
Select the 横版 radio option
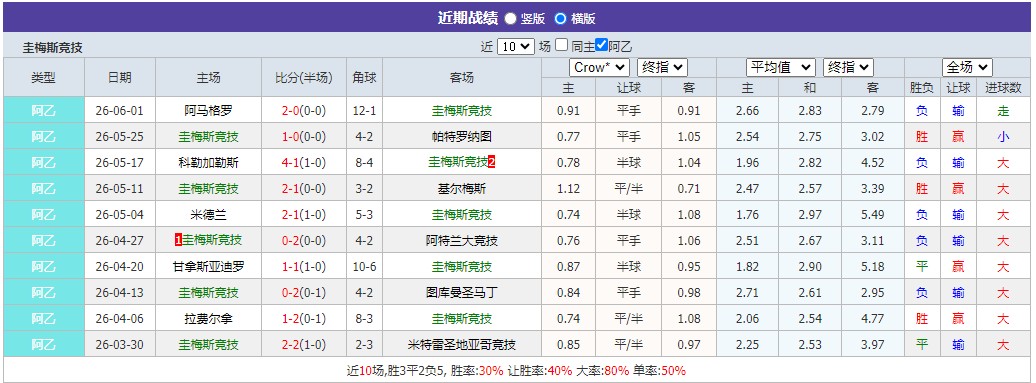560,18
